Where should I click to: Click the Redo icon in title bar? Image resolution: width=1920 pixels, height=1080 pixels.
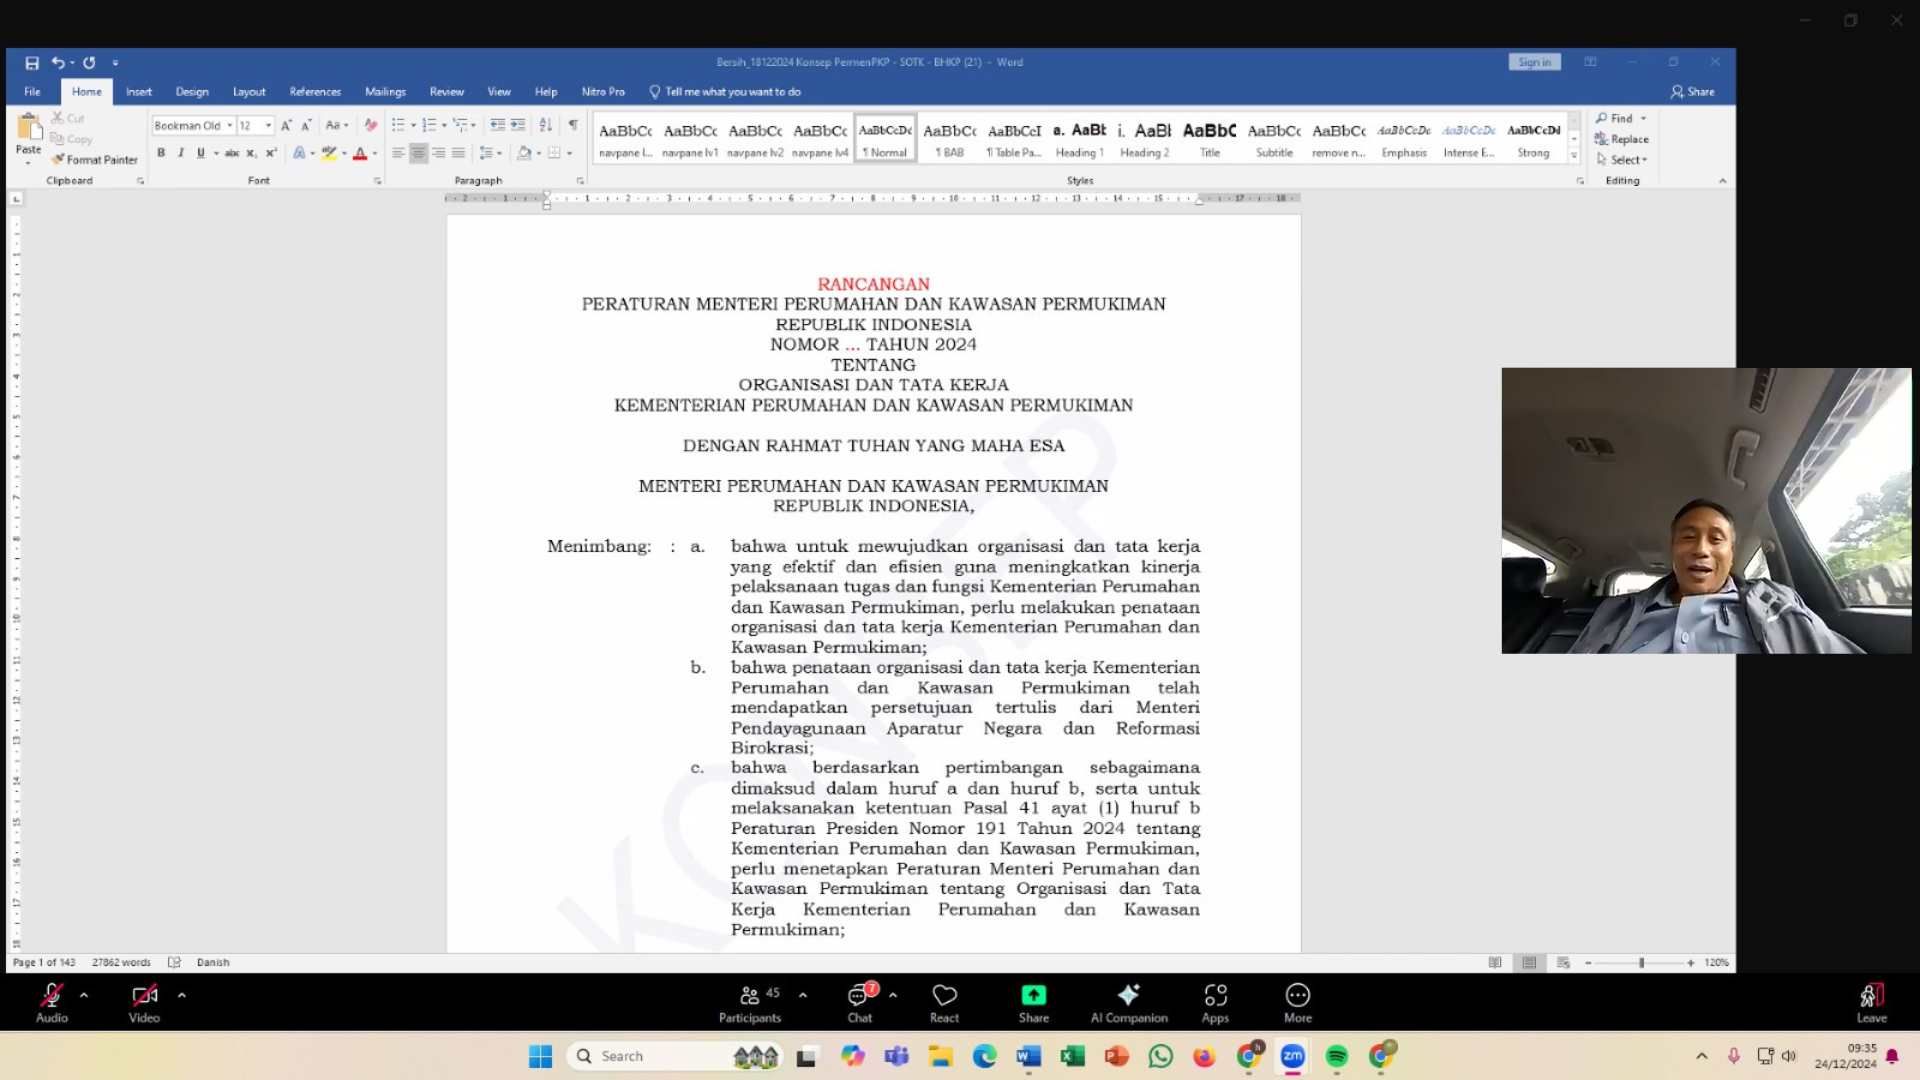click(89, 62)
